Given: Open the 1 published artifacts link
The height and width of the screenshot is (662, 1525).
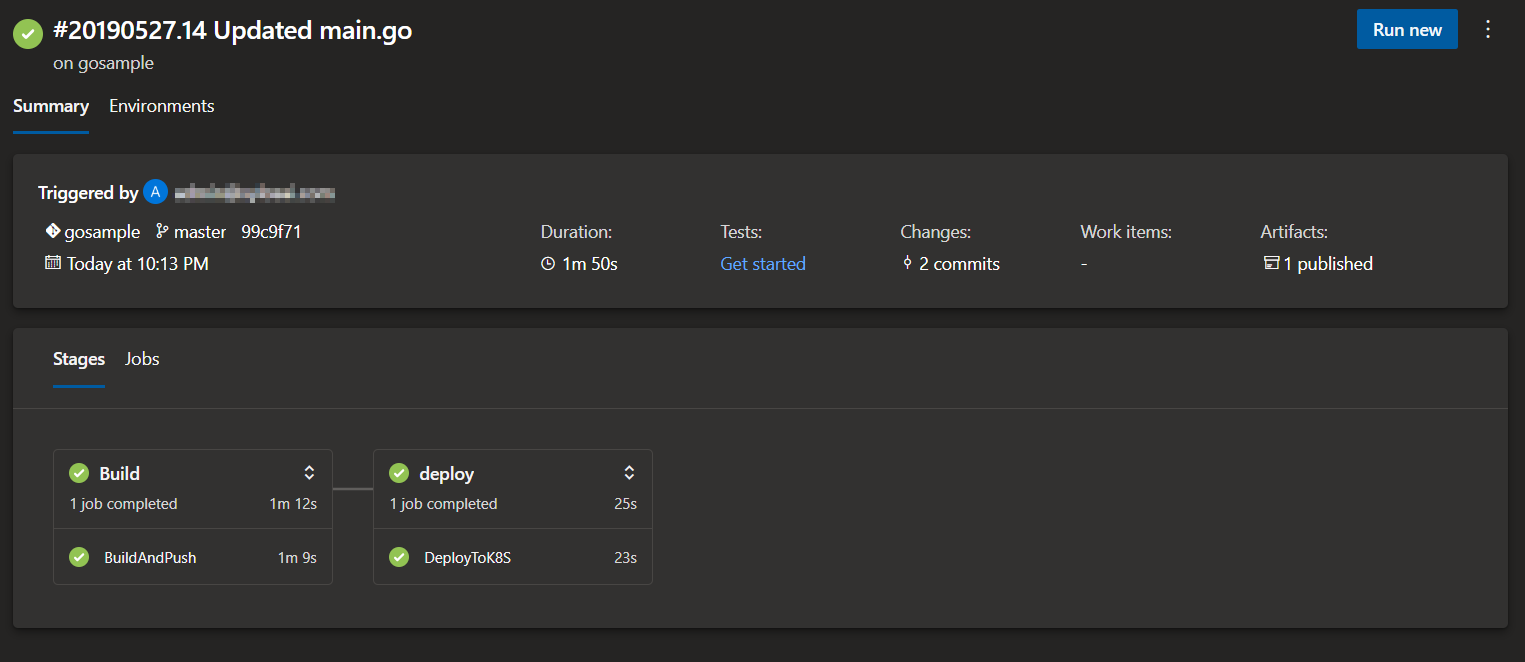Looking at the screenshot, I should tap(1328, 264).
